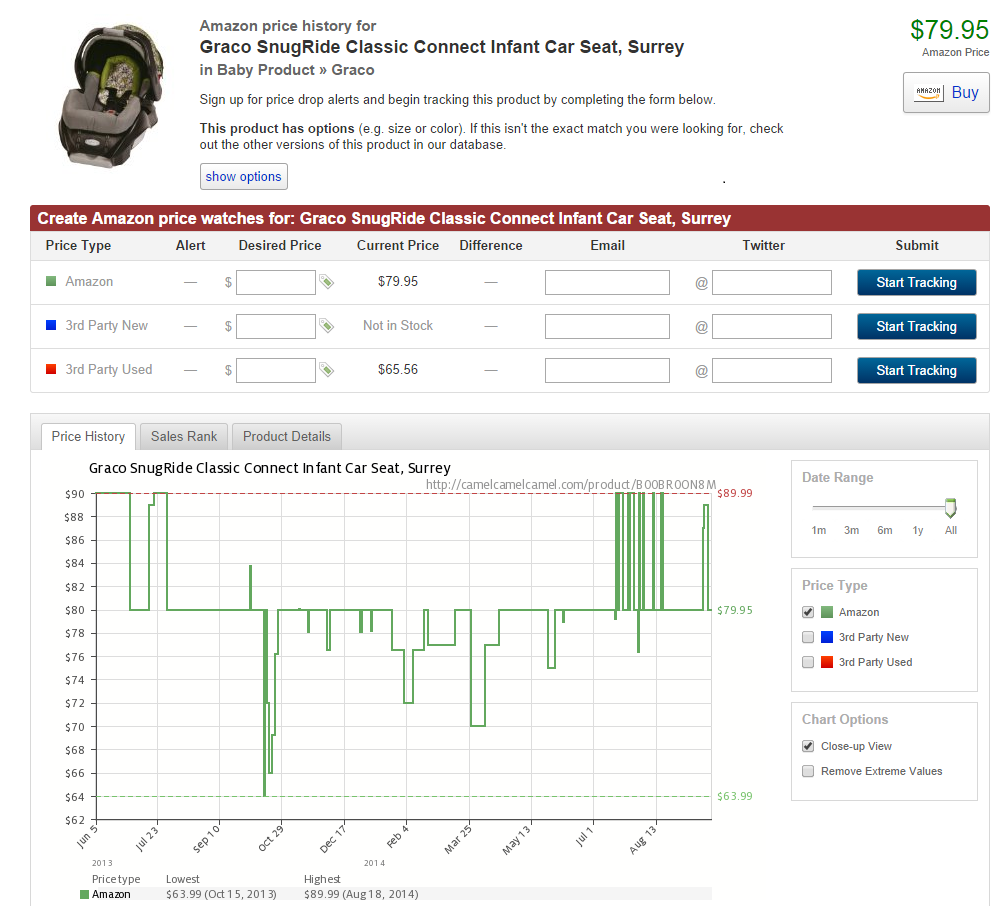The width and height of the screenshot is (1006, 906).
Task: Click the tag icon in 3rd Party New row
Action: click(x=327, y=326)
